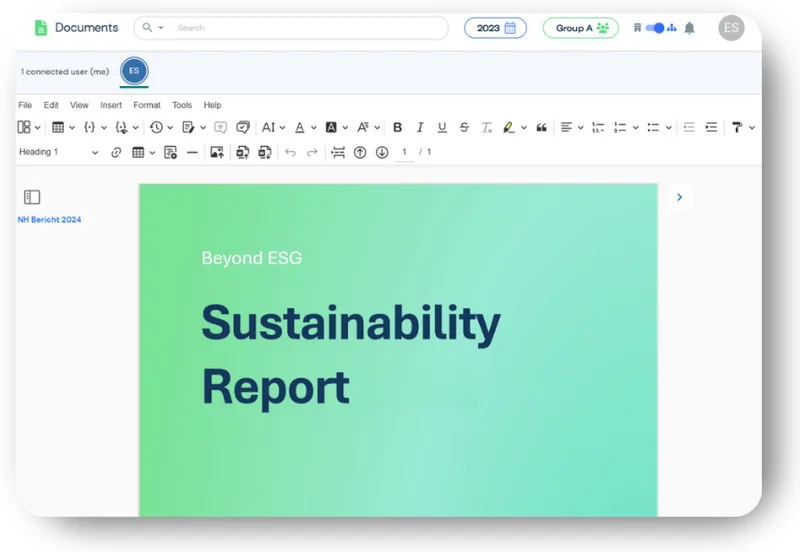Click the clear formatting icon
Screen dimensions: 800x552
tap(486, 127)
